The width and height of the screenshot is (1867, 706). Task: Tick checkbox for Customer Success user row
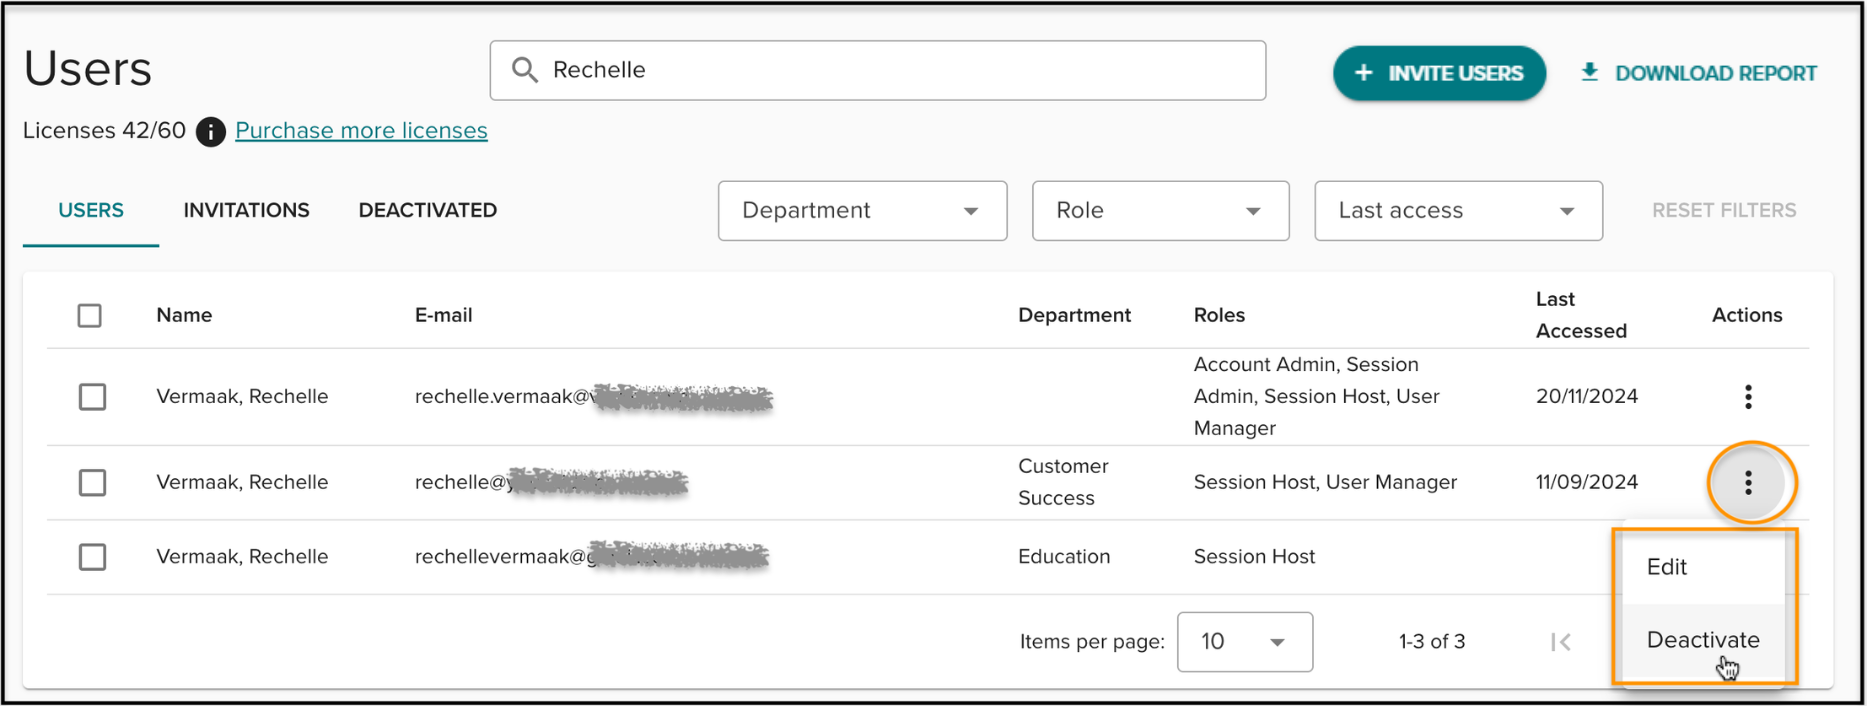click(92, 483)
